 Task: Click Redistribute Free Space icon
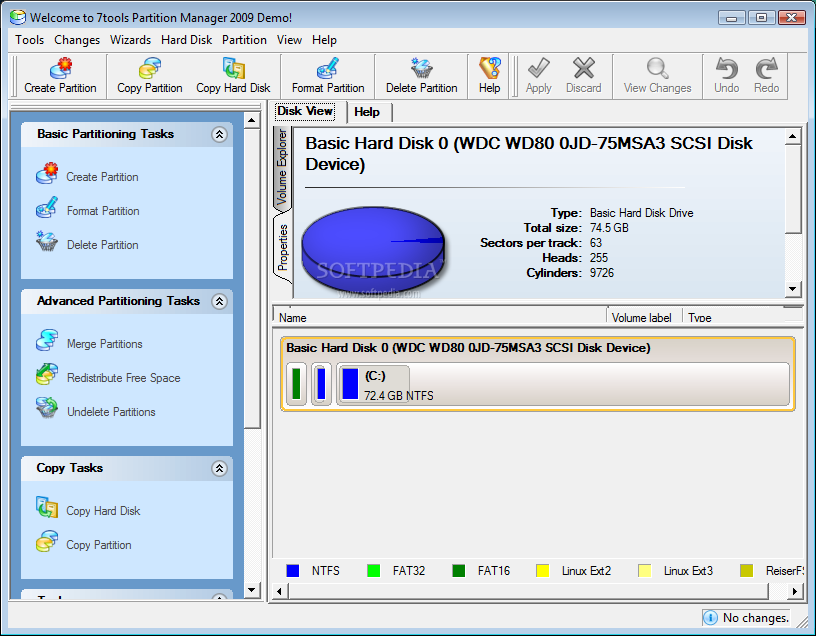tap(47, 374)
